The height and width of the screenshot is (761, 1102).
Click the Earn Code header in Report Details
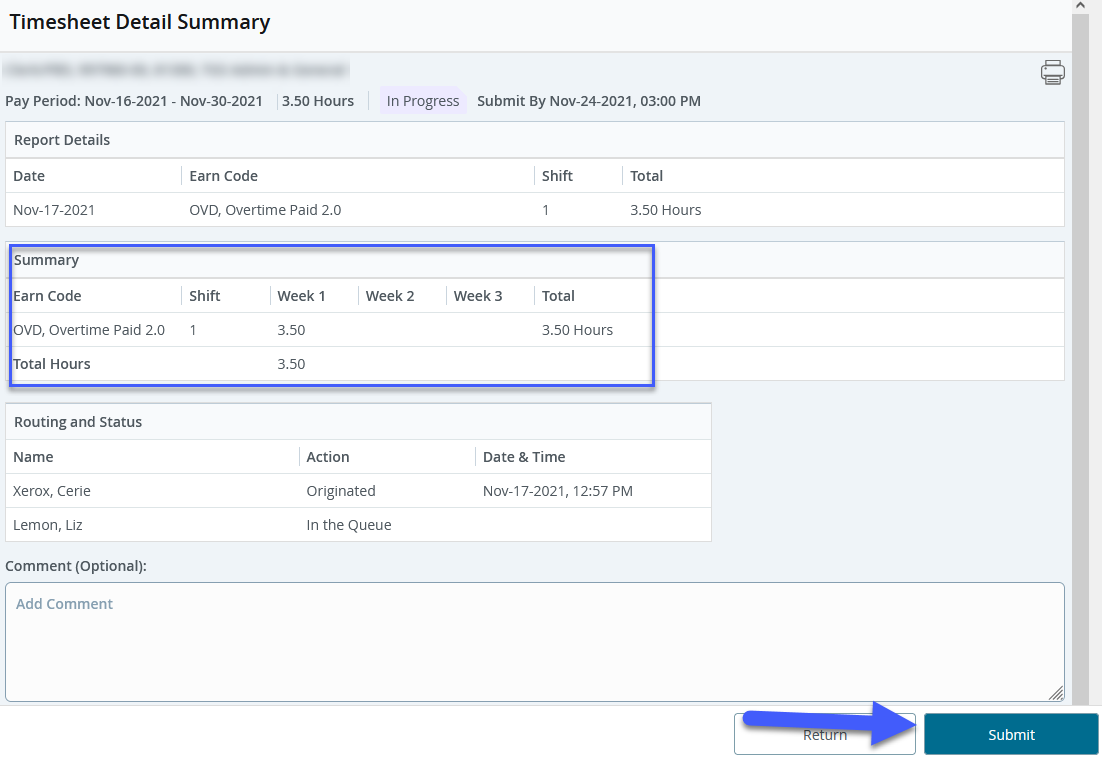coord(223,176)
